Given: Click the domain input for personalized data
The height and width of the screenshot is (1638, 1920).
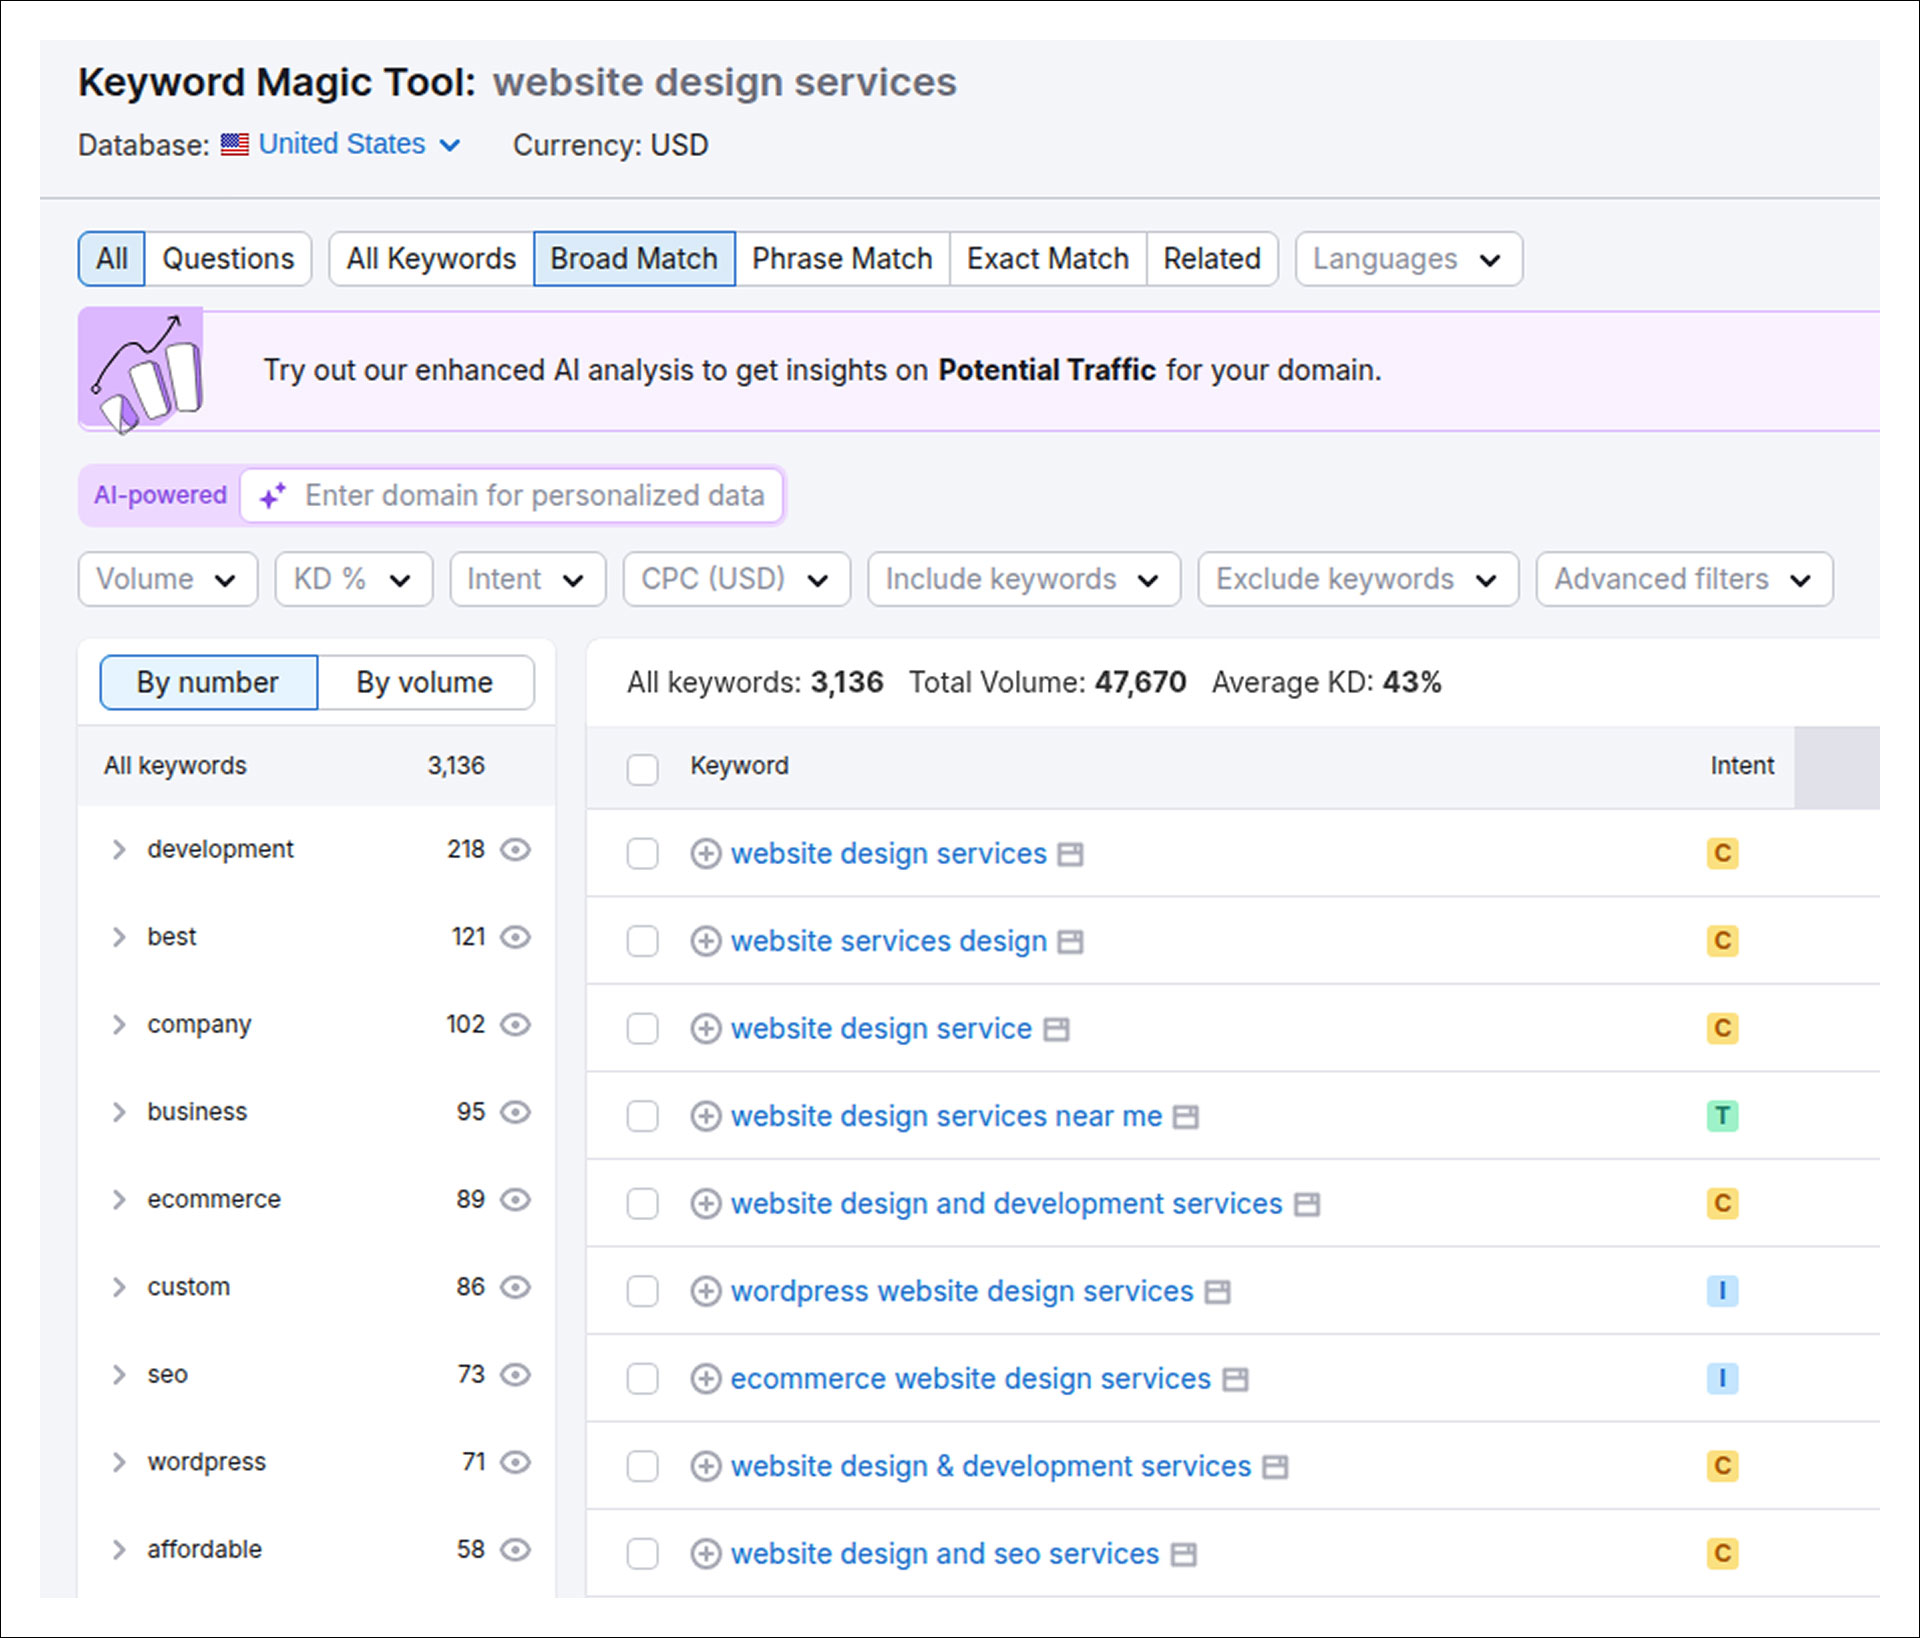Looking at the screenshot, I should coord(512,496).
